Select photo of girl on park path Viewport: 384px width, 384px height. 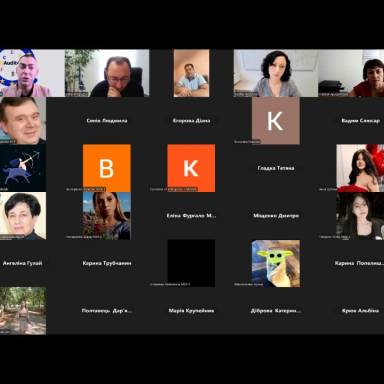(x=23, y=311)
